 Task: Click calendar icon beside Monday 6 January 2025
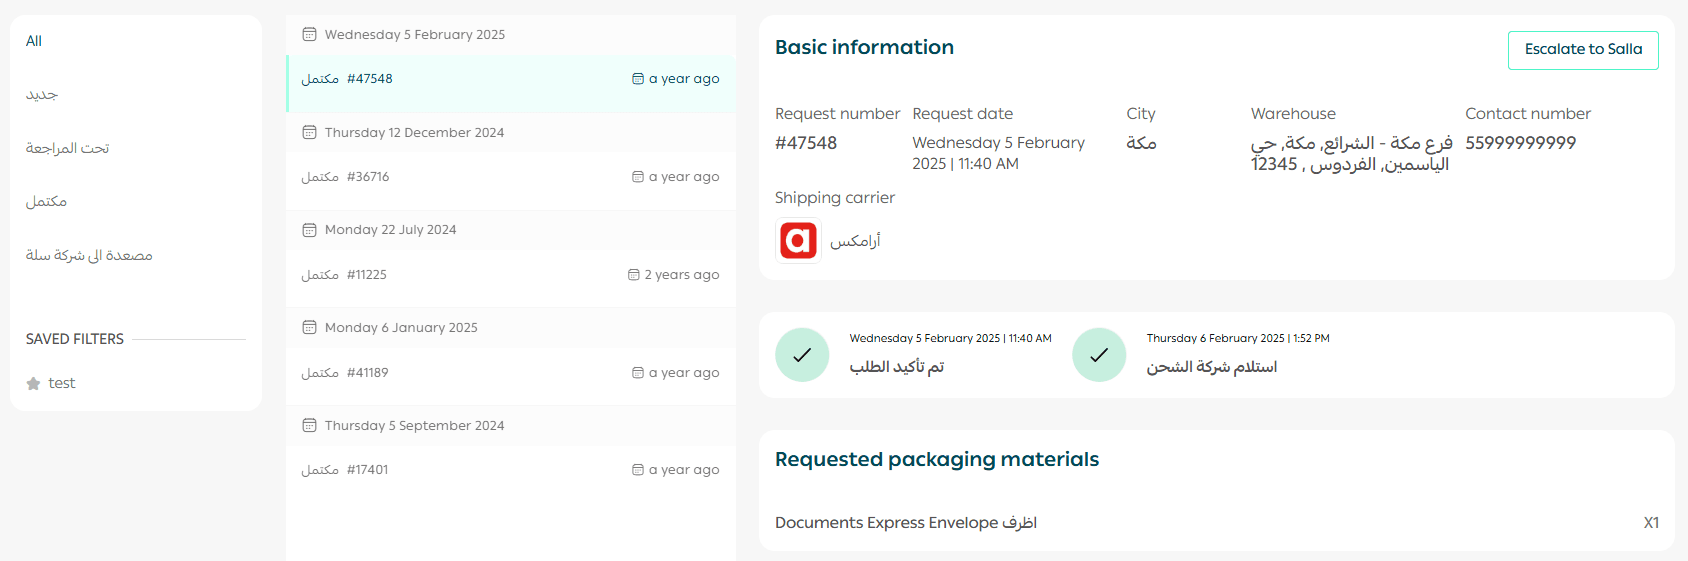click(310, 328)
